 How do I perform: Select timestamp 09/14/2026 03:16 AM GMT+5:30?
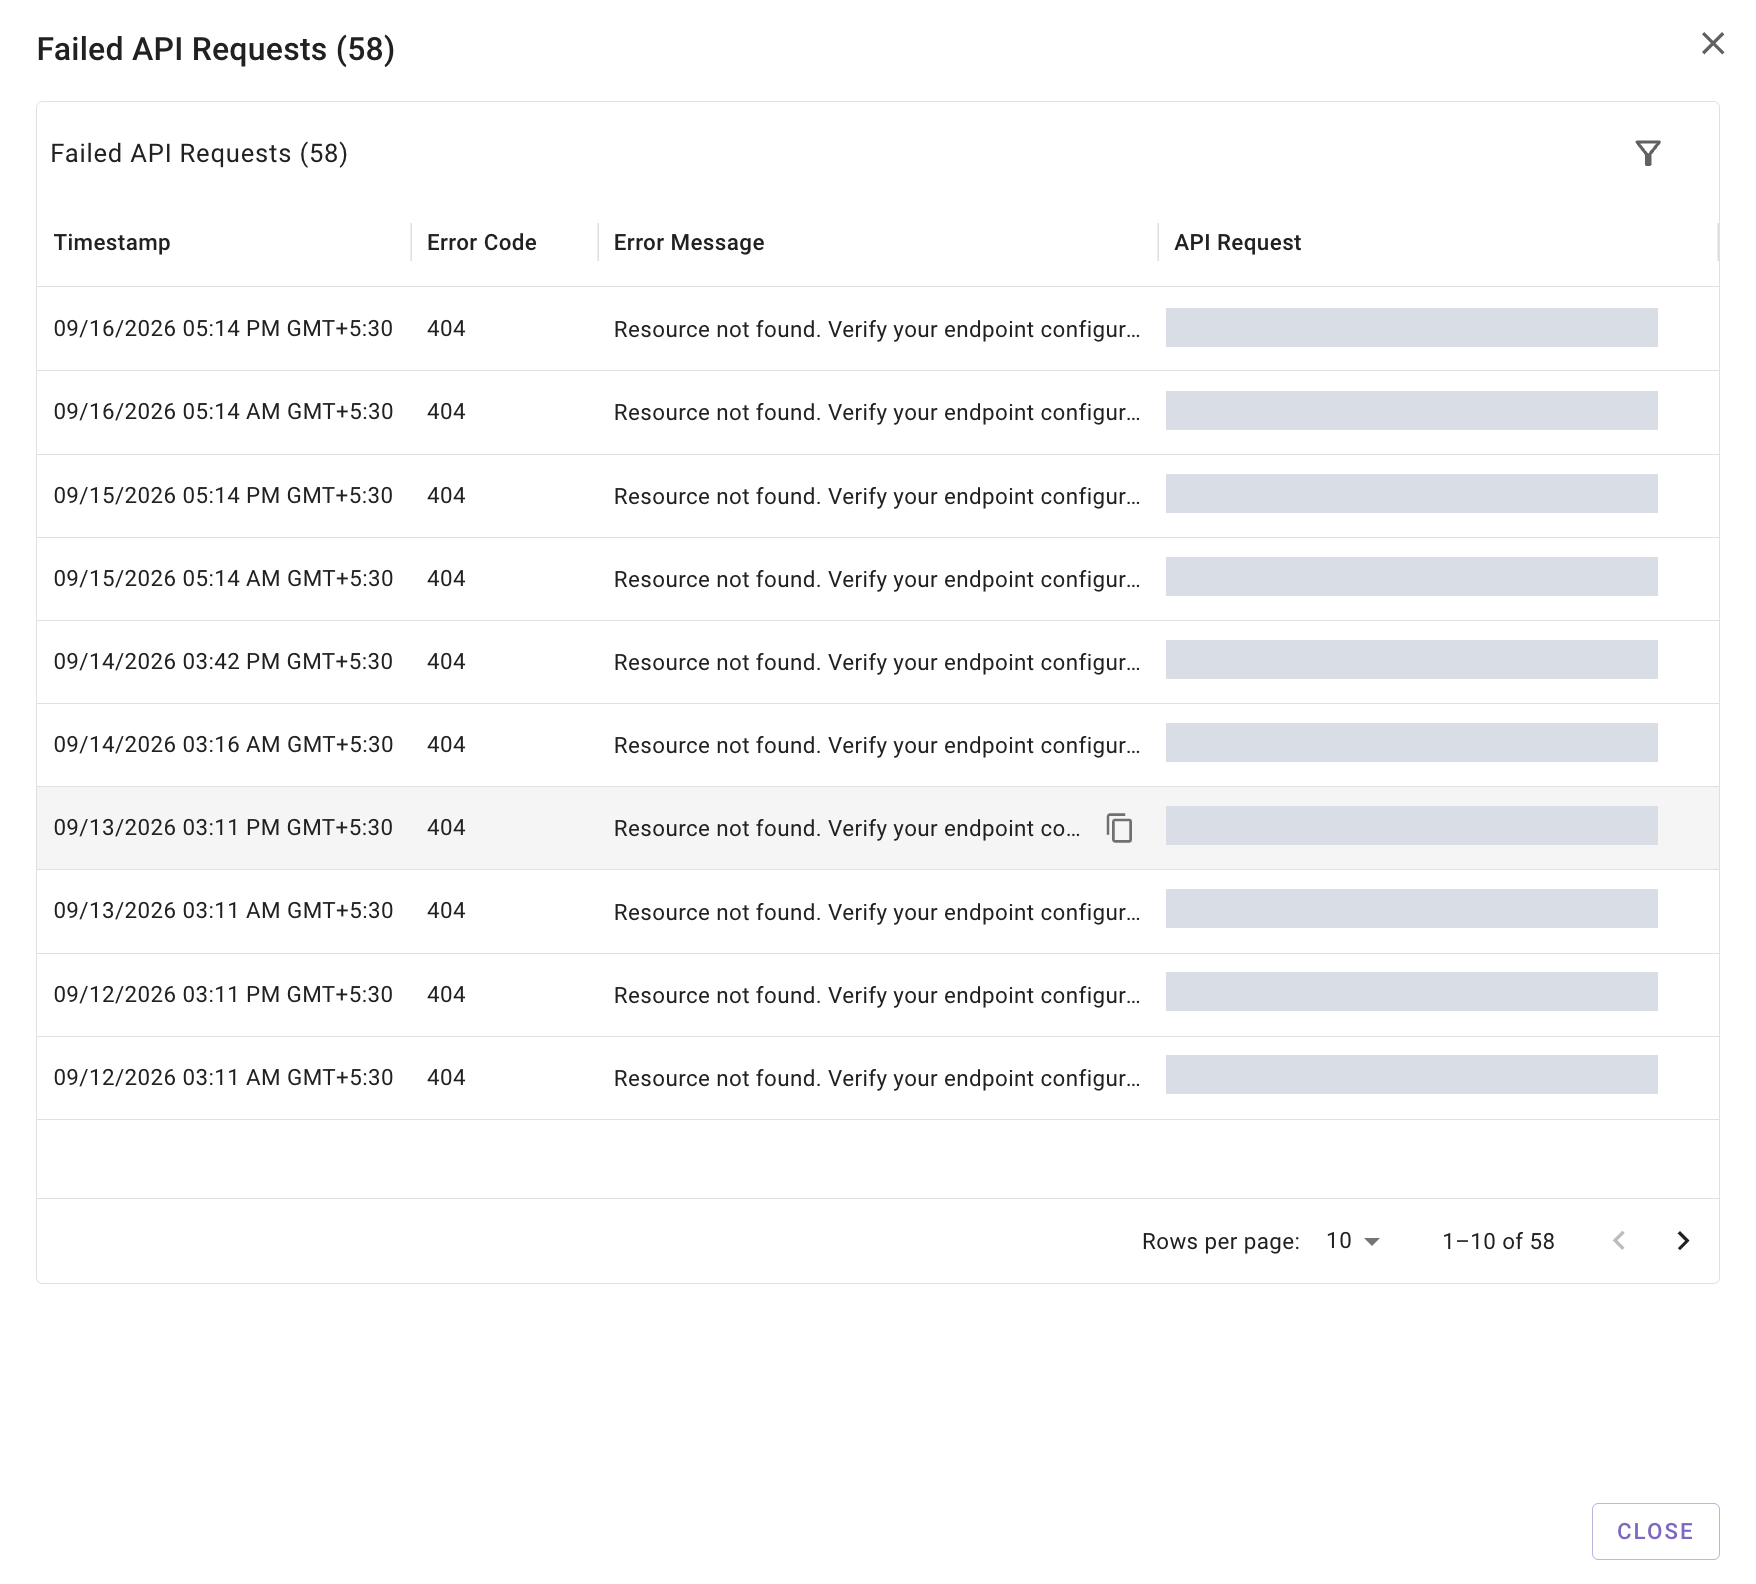point(223,744)
